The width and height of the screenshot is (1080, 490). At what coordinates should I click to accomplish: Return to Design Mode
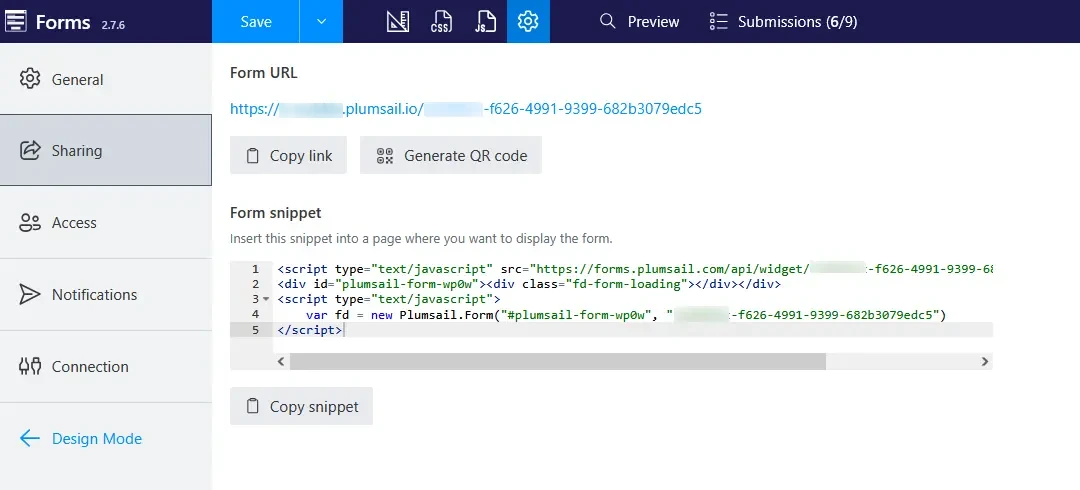pyautogui.click(x=81, y=438)
